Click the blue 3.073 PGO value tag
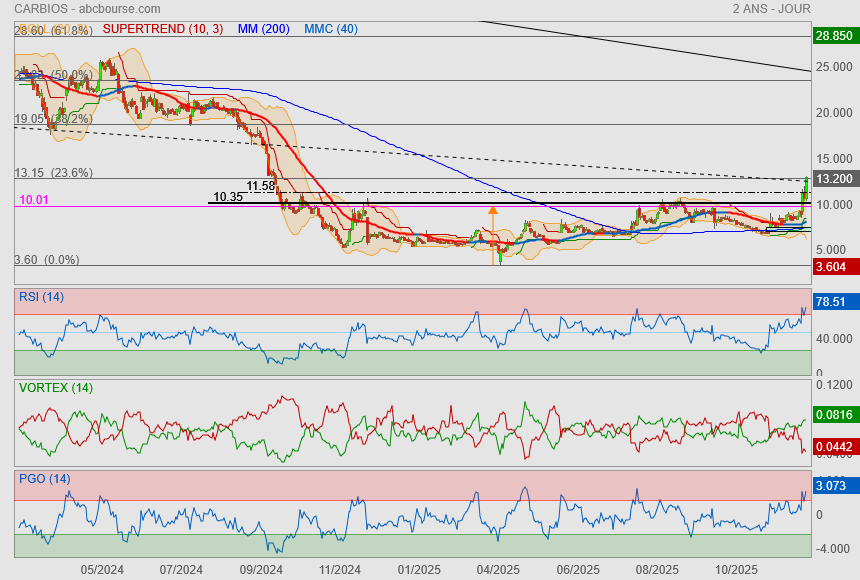The height and width of the screenshot is (580, 860). pyautogui.click(x=834, y=485)
